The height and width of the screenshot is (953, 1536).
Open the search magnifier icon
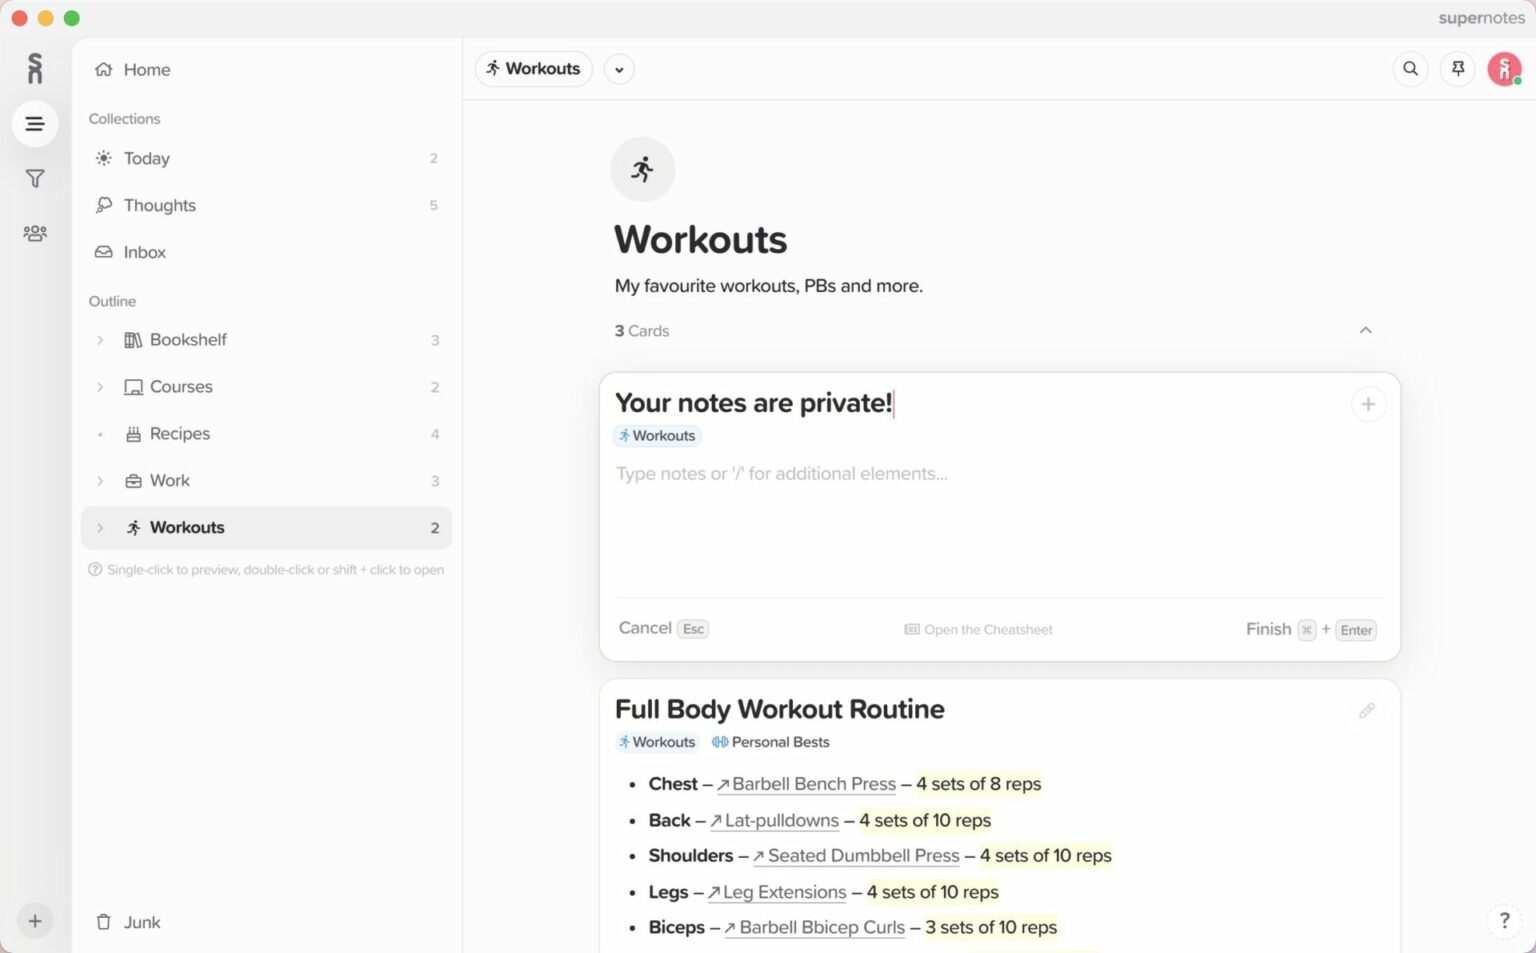(1410, 69)
